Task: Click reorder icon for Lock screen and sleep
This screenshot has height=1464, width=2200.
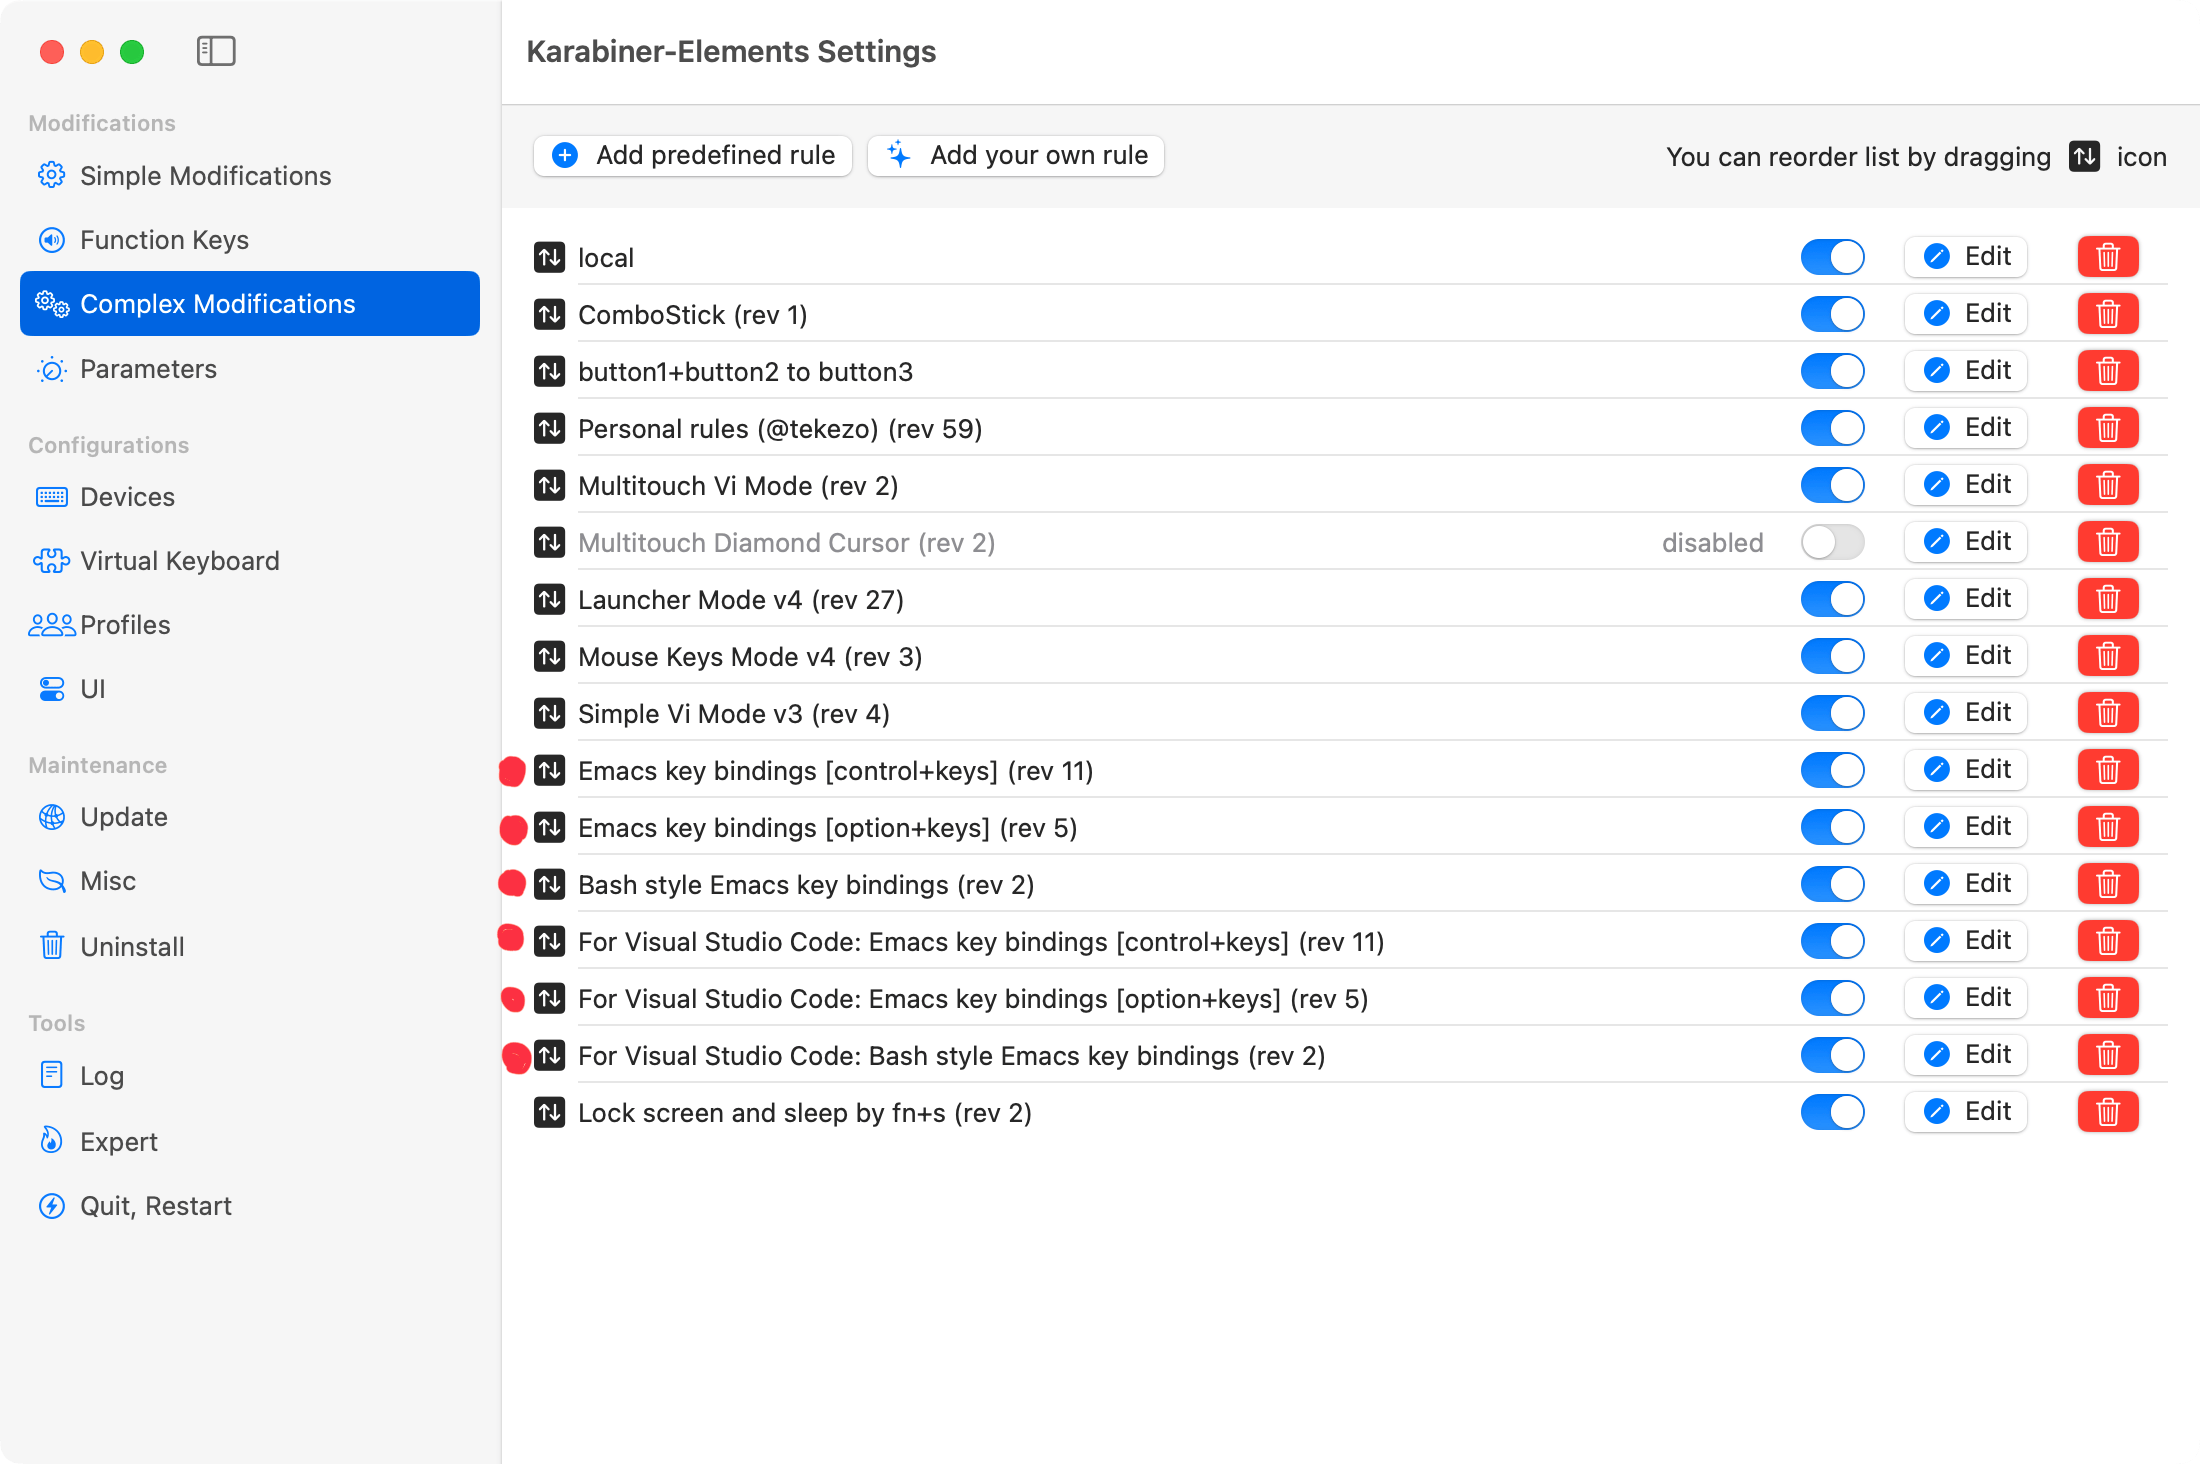Action: point(549,1112)
